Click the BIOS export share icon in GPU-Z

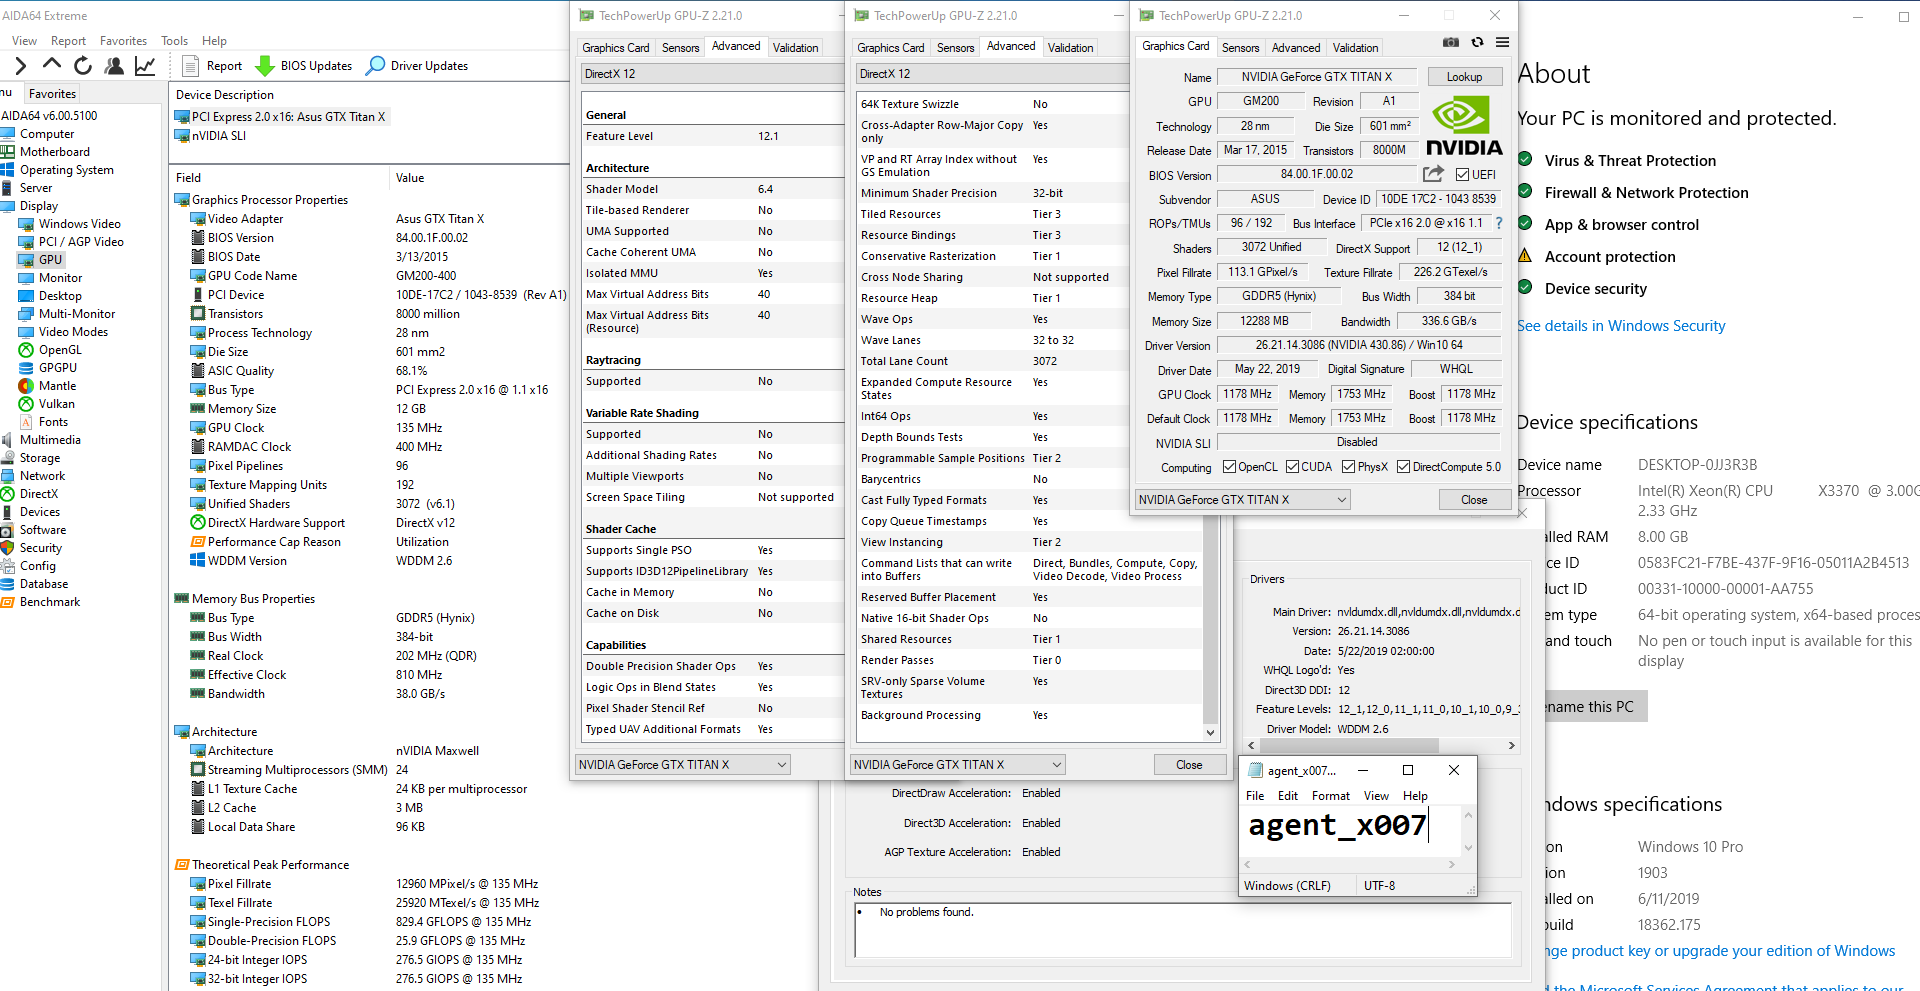tap(1433, 174)
